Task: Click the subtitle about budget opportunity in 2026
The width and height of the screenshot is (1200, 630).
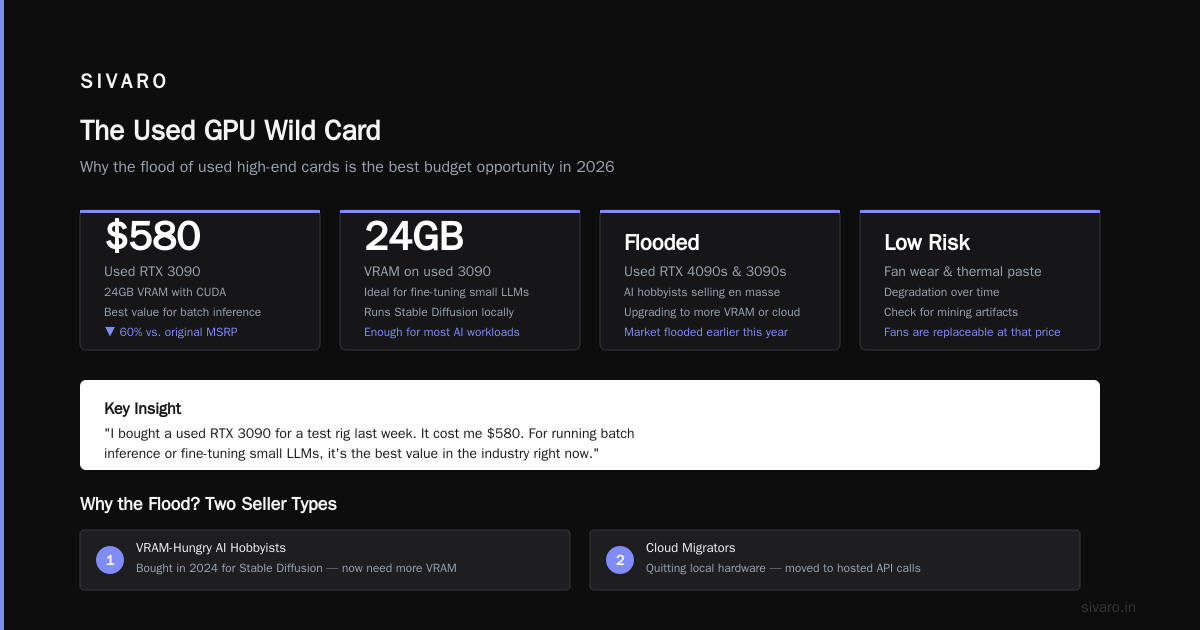Action: 347,167
